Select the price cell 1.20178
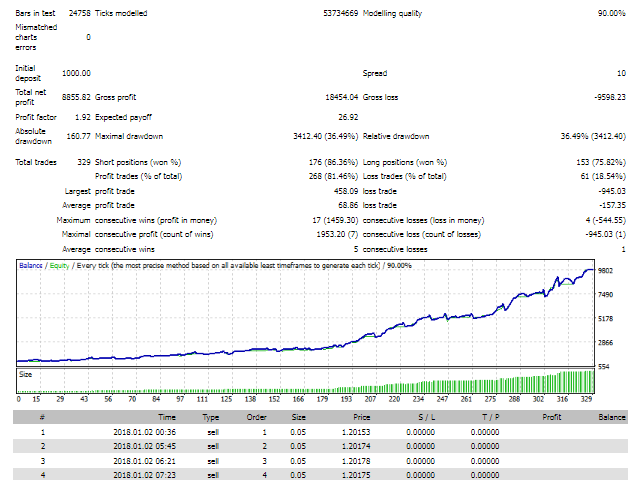This screenshot has width=640, height=480. point(356,461)
